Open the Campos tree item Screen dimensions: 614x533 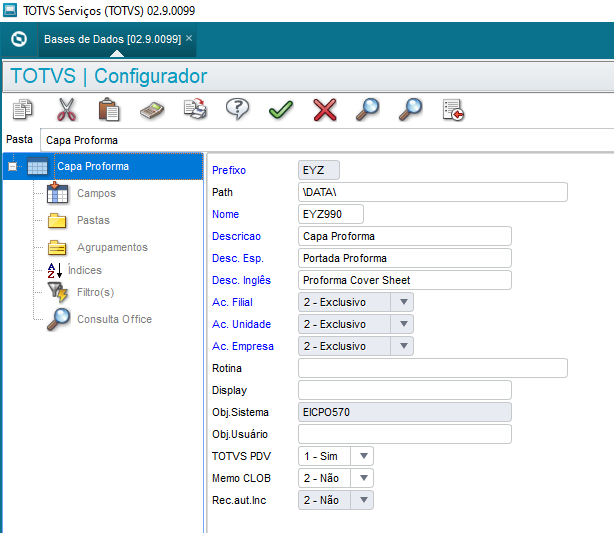click(x=96, y=193)
